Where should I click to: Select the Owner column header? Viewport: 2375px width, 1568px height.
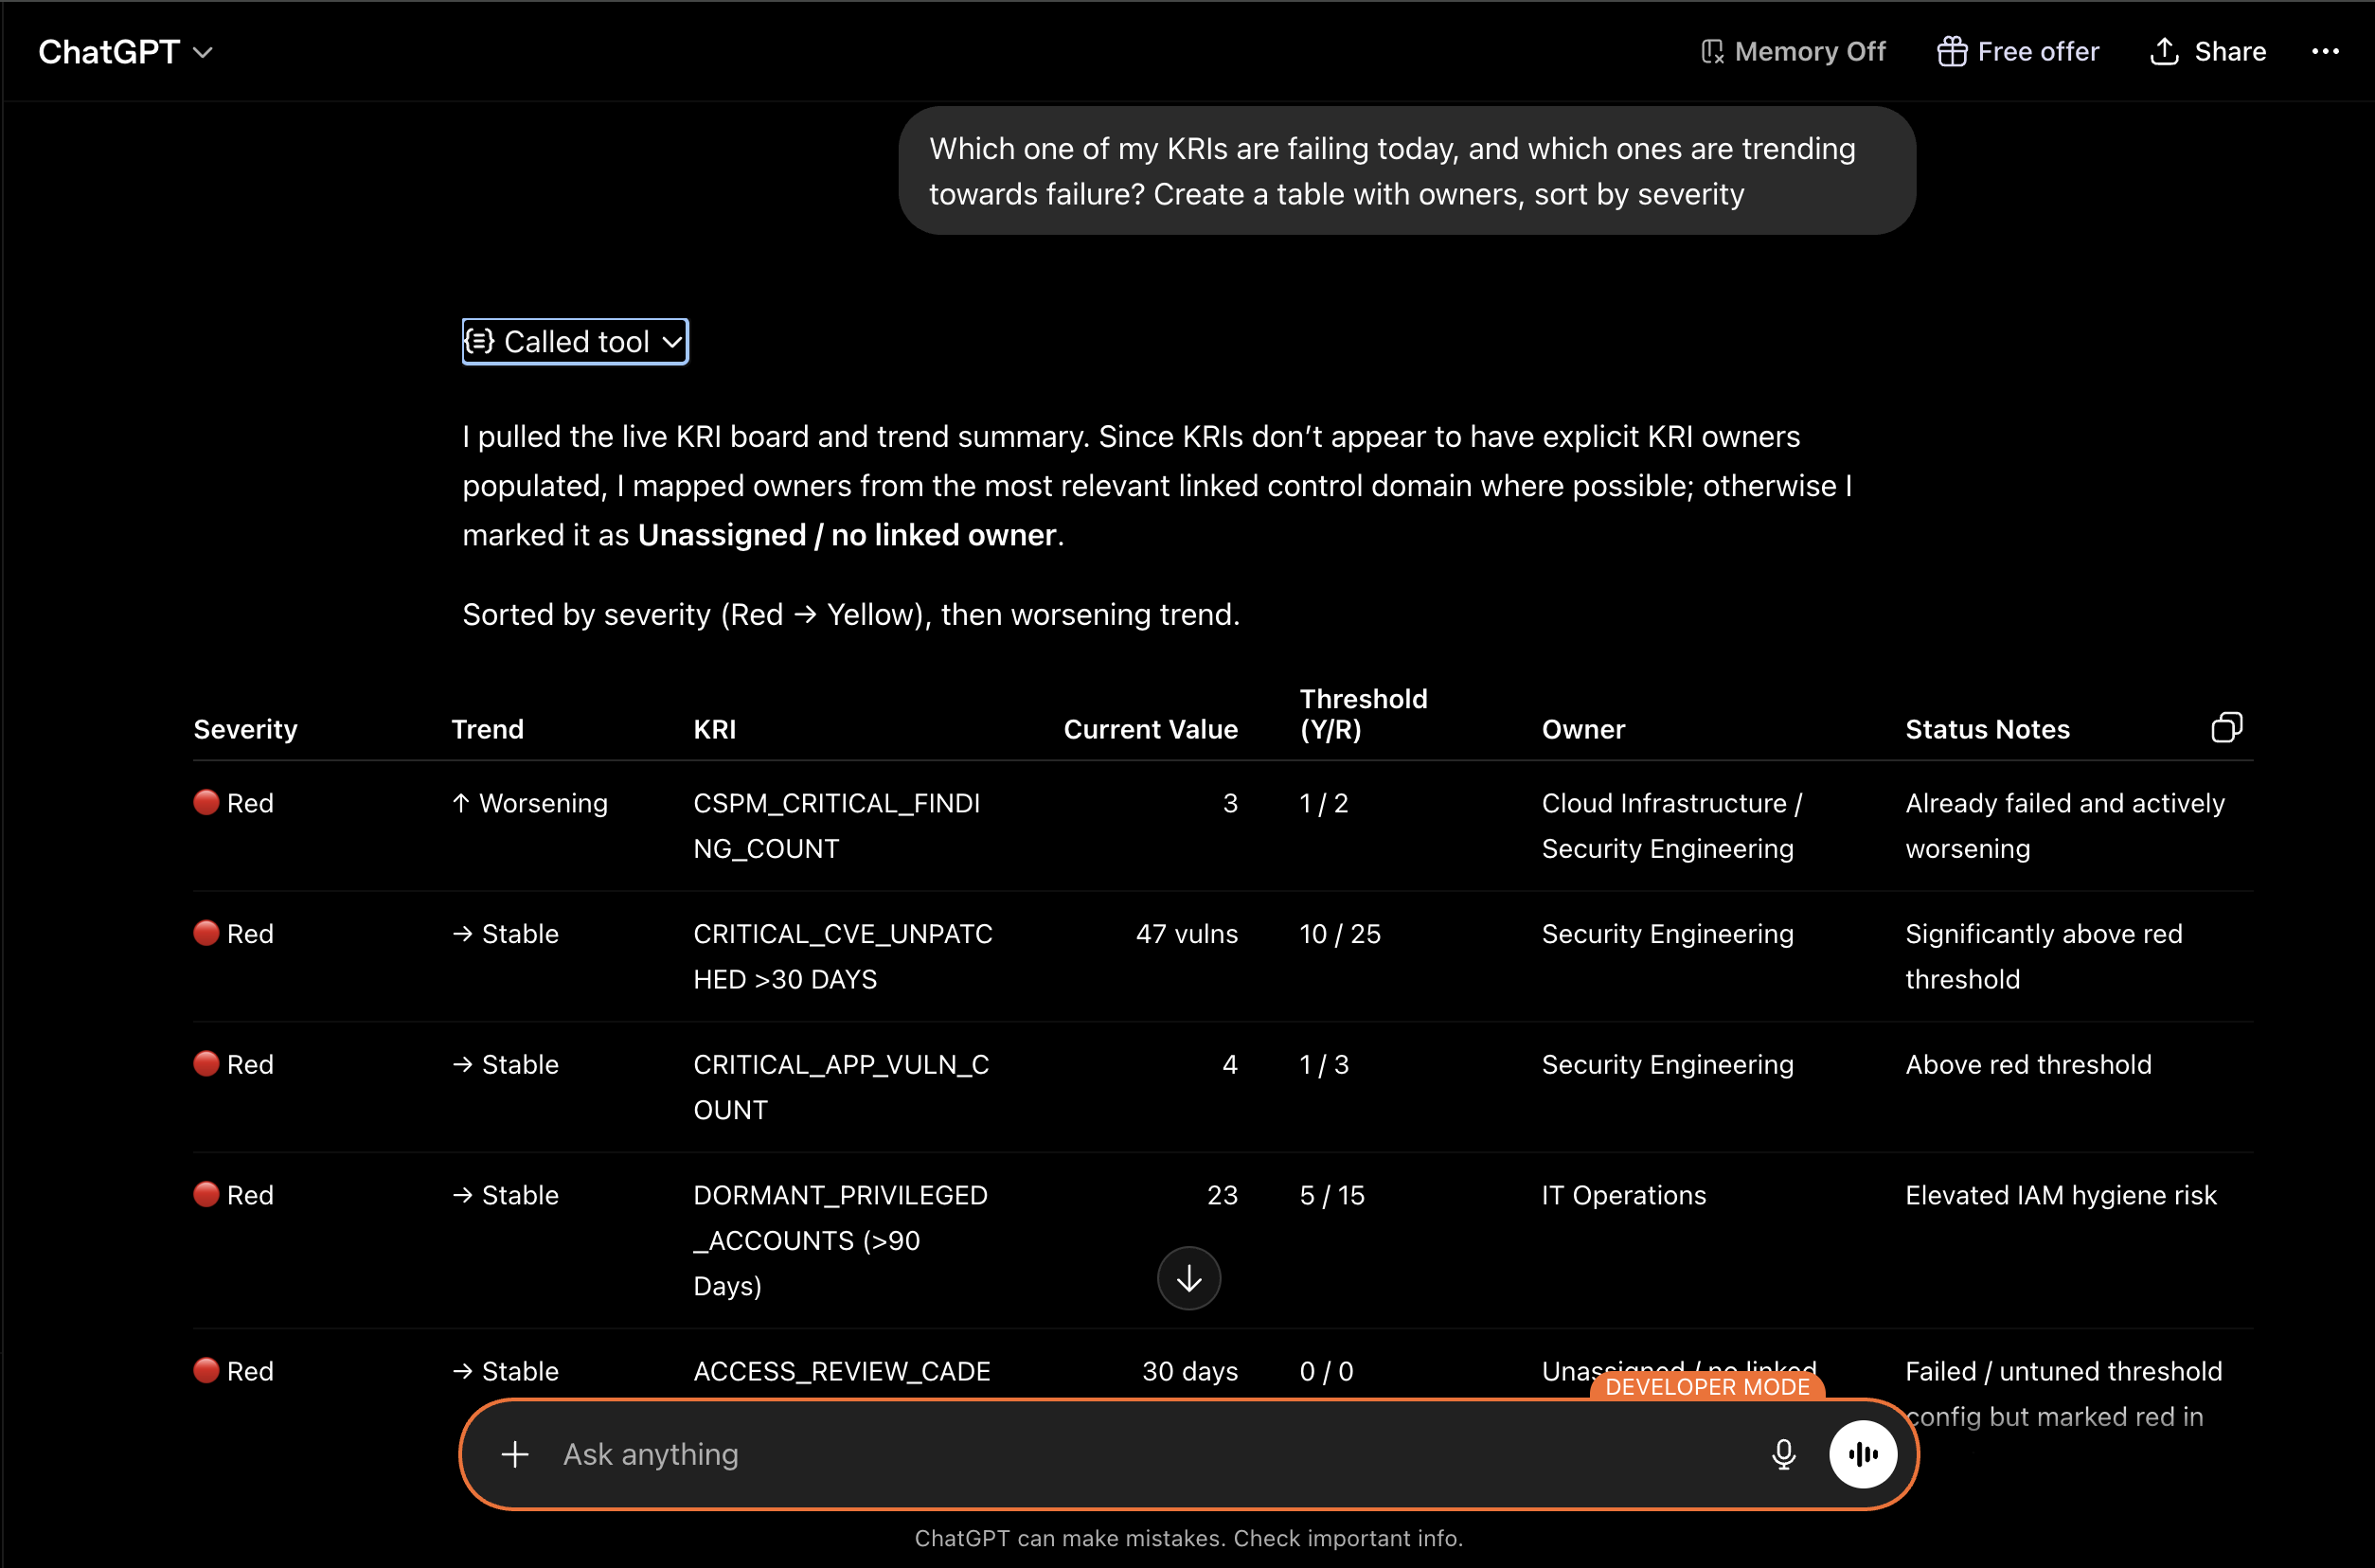coord(1584,729)
